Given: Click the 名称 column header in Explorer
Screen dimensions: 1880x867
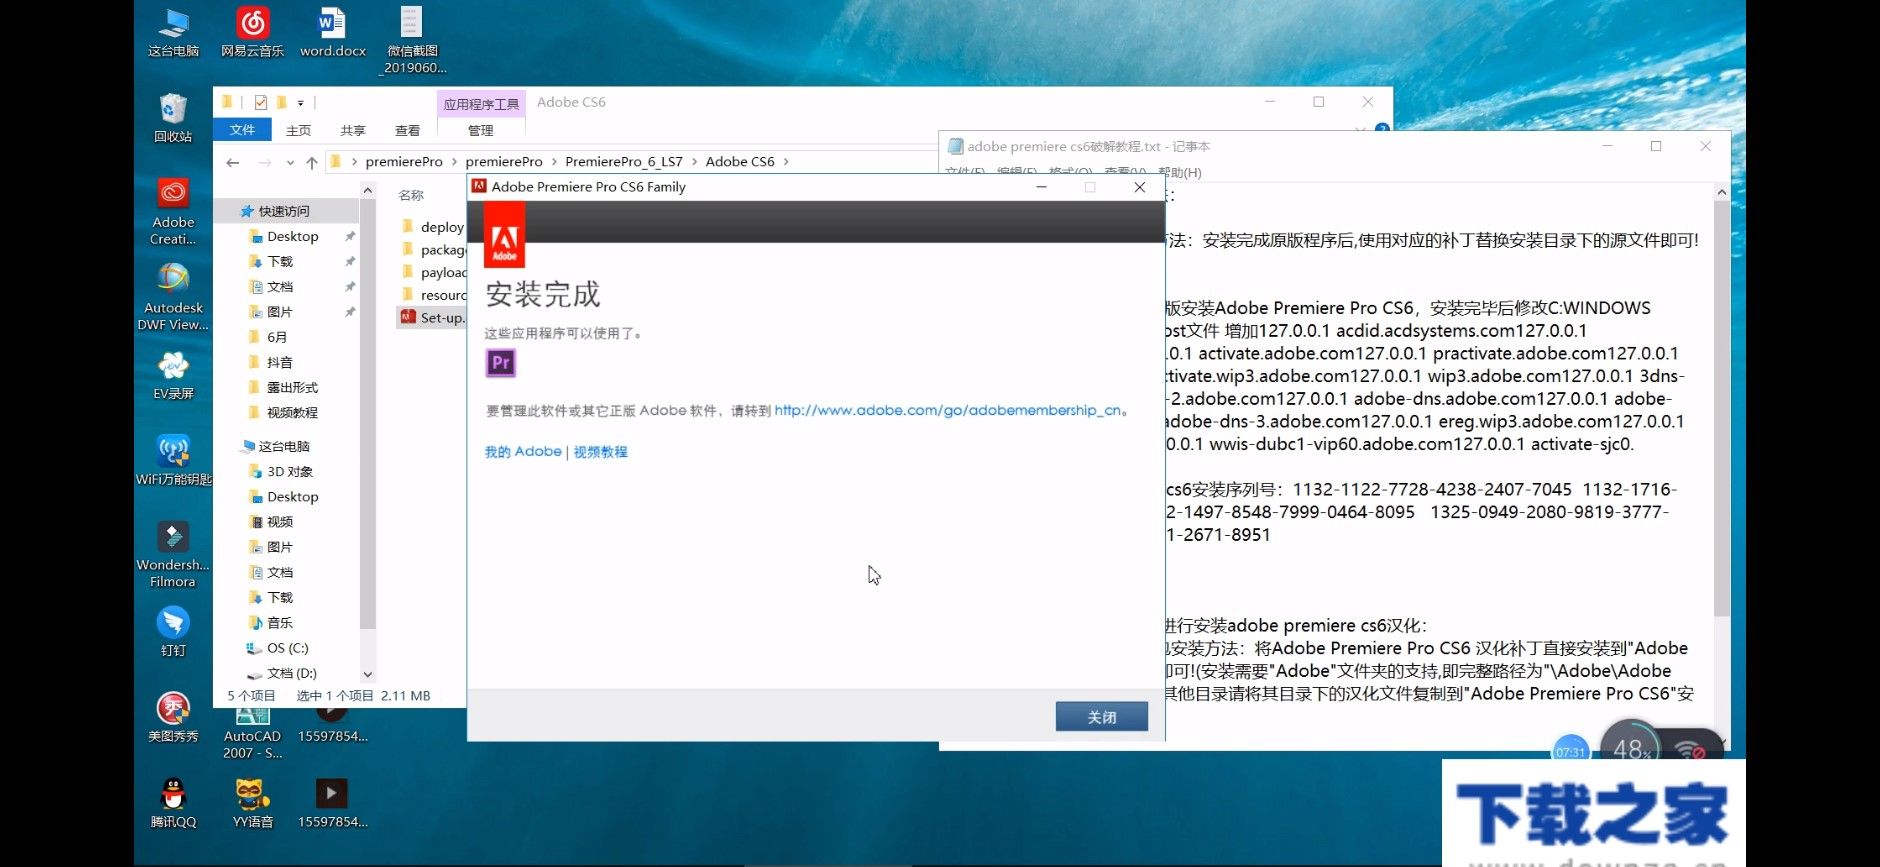Looking at the screenshot, I should (411, 195).
